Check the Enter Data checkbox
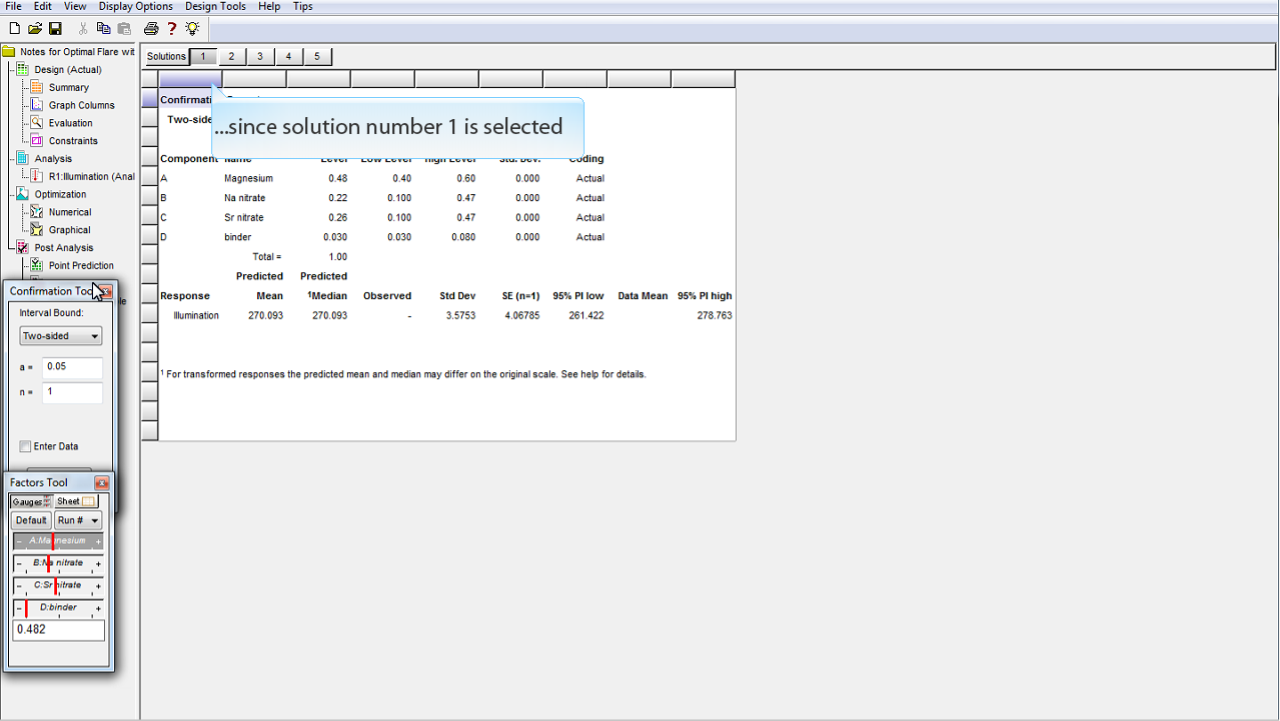Image resolution: width=1280 pixels, height=721 pixels. click(25, 447)
